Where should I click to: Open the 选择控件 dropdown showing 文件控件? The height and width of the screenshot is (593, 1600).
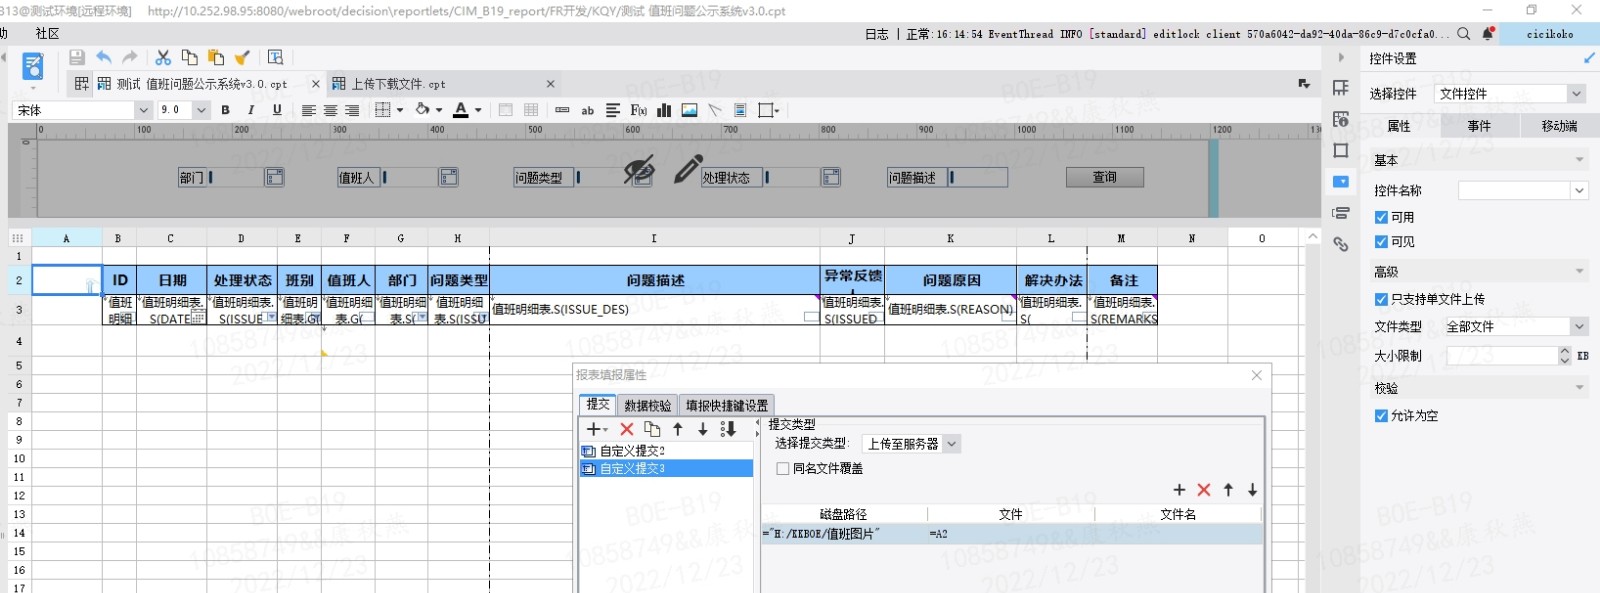pyautogui.click(x=1509, y=94)
